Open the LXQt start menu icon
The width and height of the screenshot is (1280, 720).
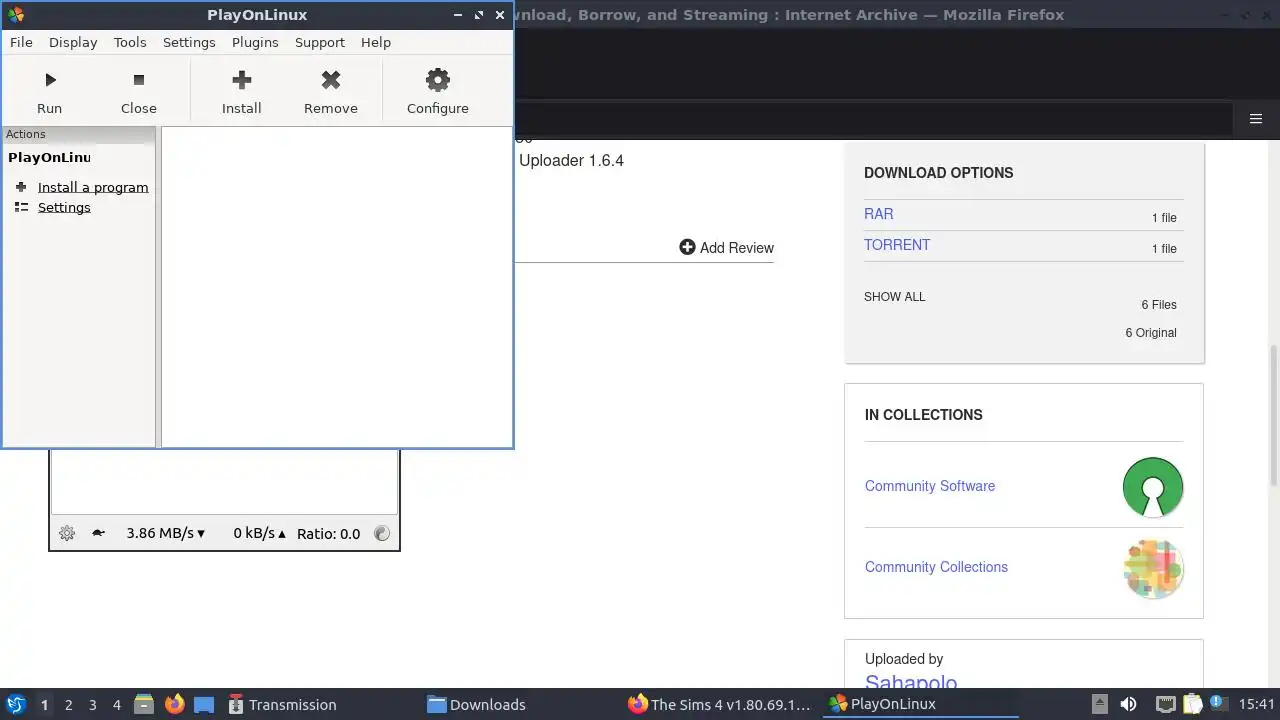[x=16, y=704]
